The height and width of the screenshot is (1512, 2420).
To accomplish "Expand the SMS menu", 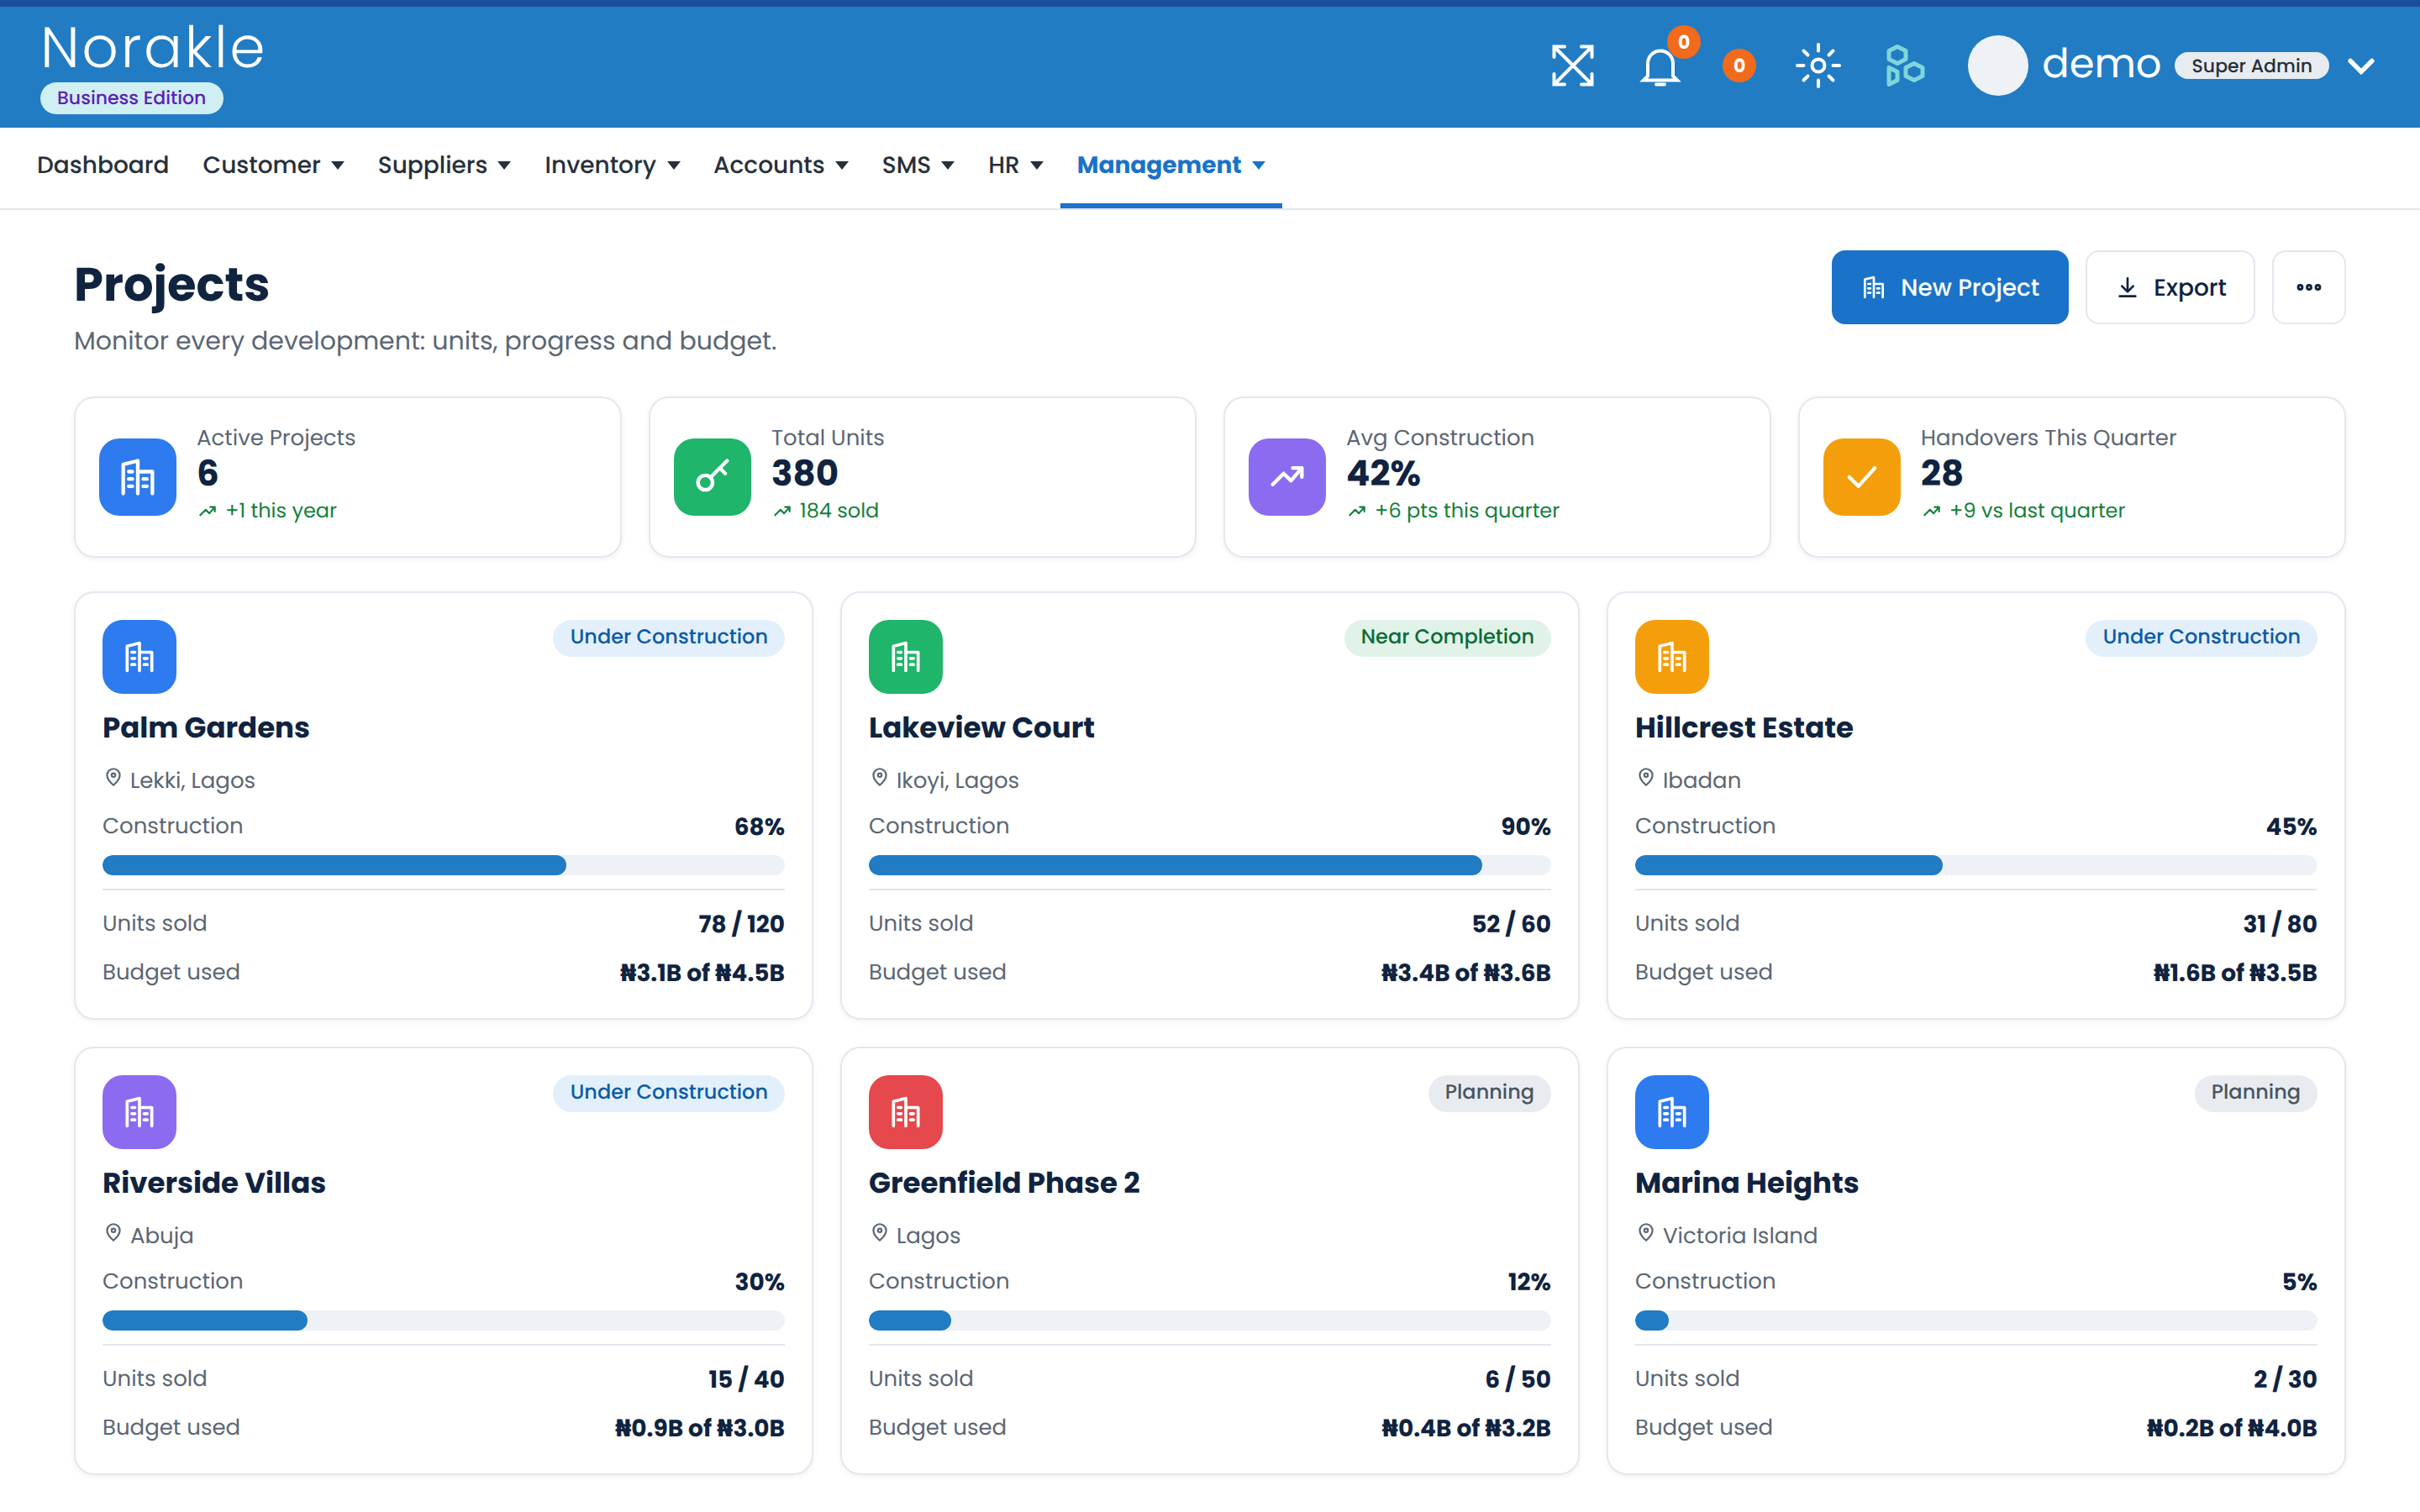I will point(918,165).
